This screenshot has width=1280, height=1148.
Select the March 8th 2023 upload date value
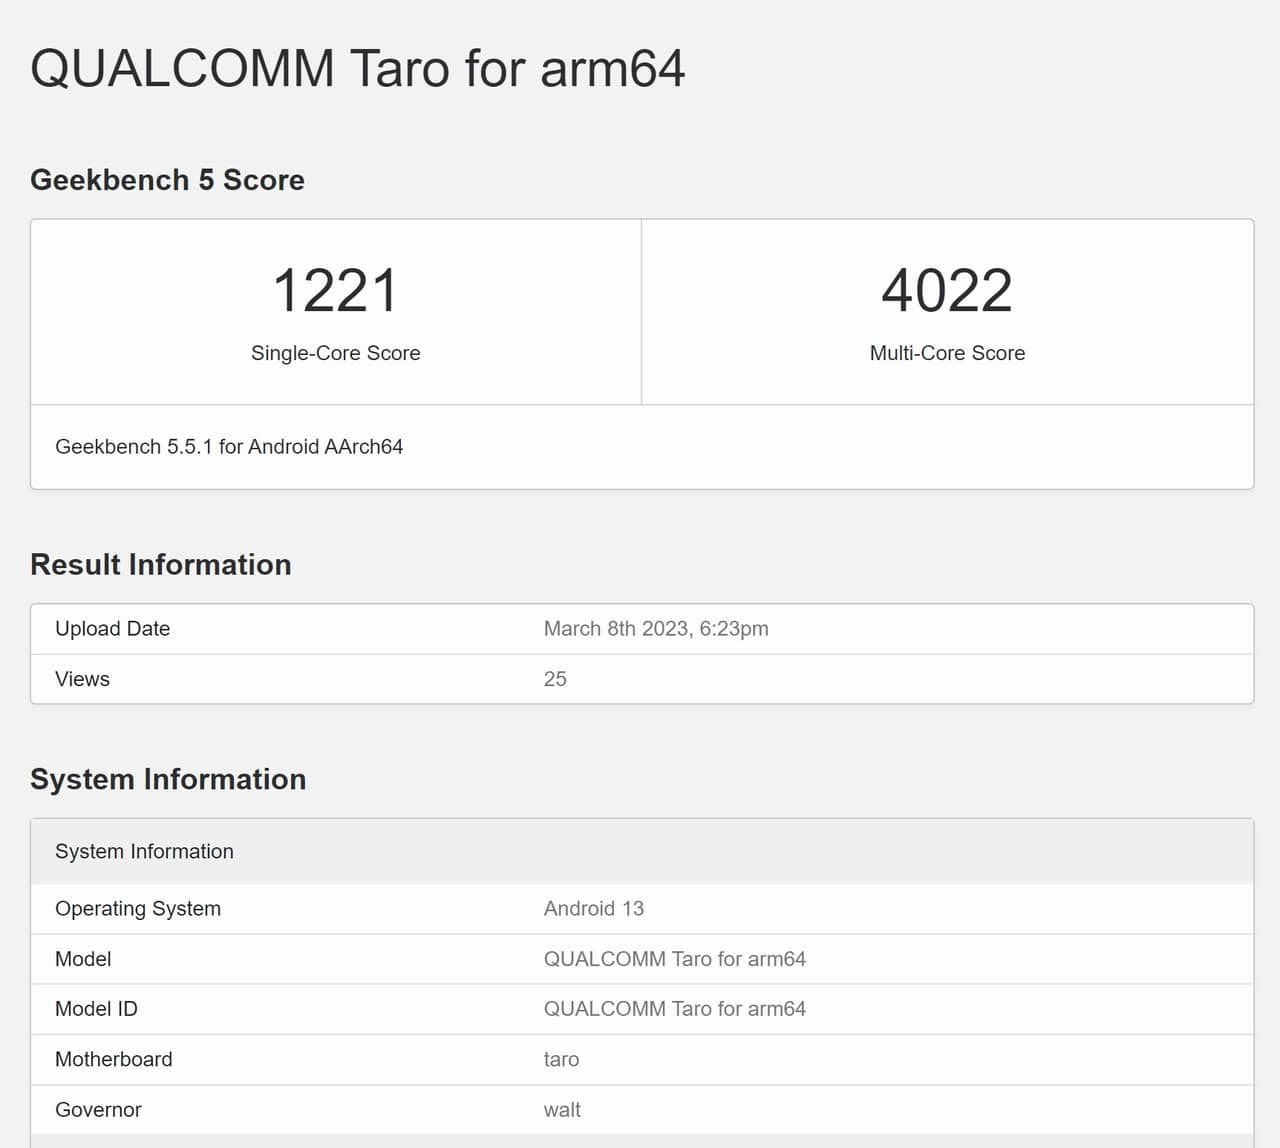click(x=655, y=629)
